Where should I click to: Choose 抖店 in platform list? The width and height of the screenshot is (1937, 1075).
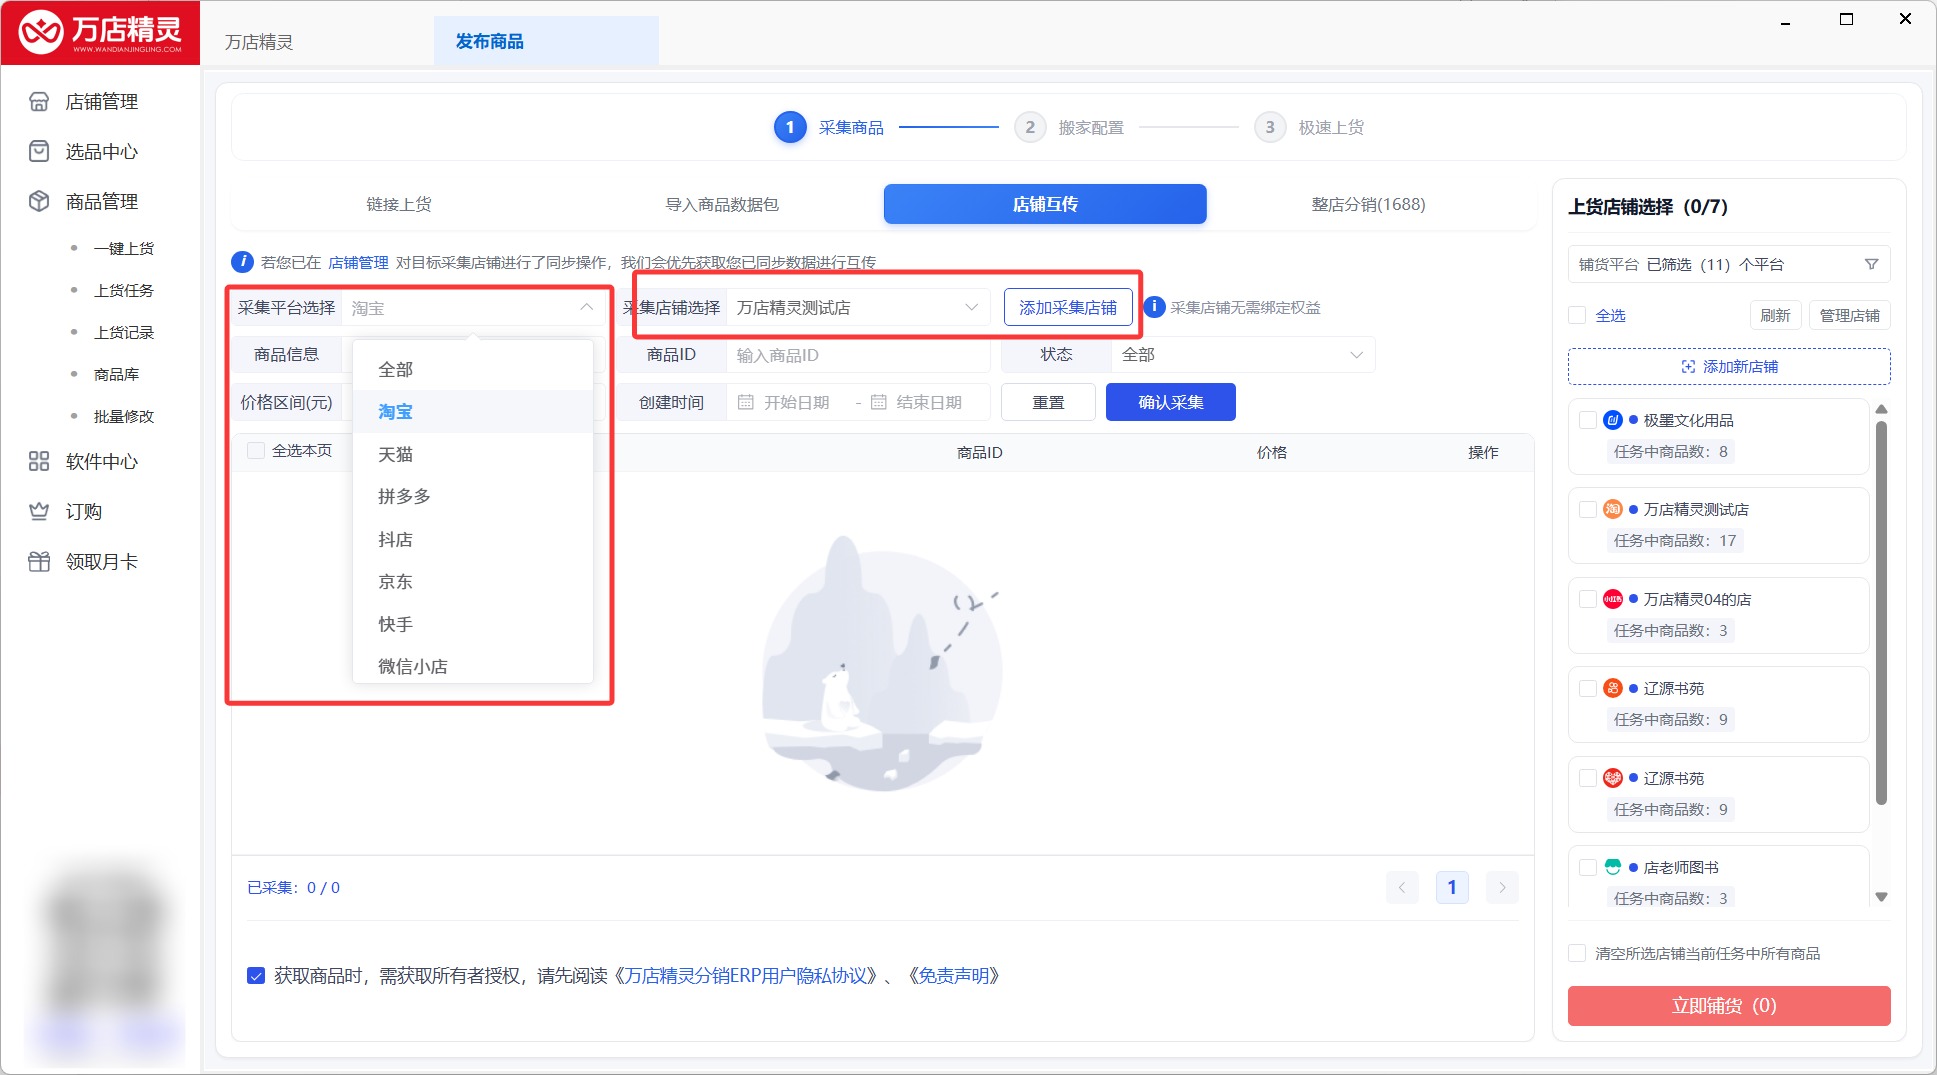(x=473, y=539)
